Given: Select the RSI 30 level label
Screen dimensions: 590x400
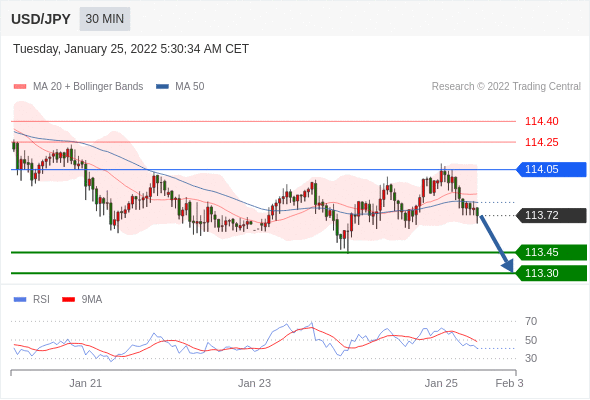Looking at the screenshot, I should click(531, 358).
